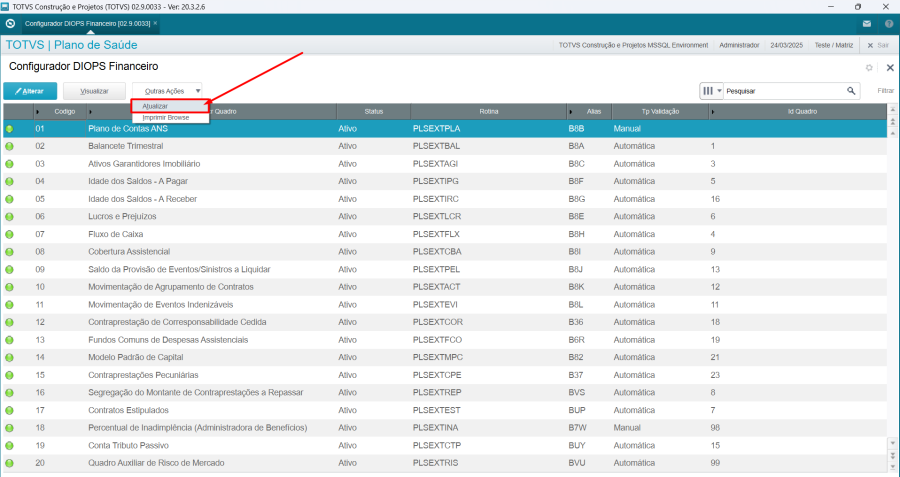Jump to last record with bottom arrow

893,467
